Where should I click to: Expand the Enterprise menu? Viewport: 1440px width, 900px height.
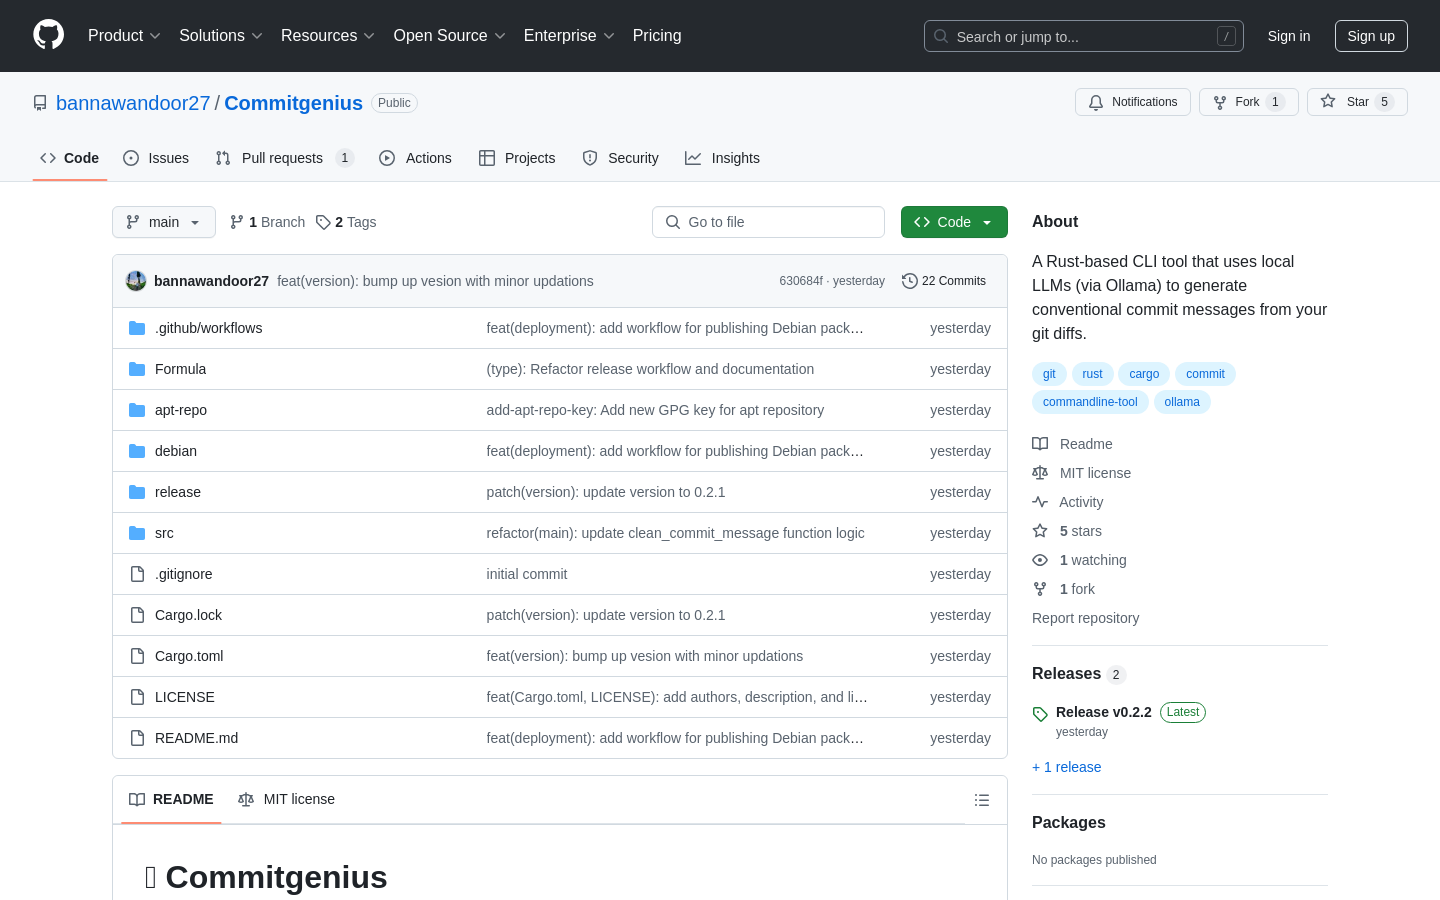point(569,36)
